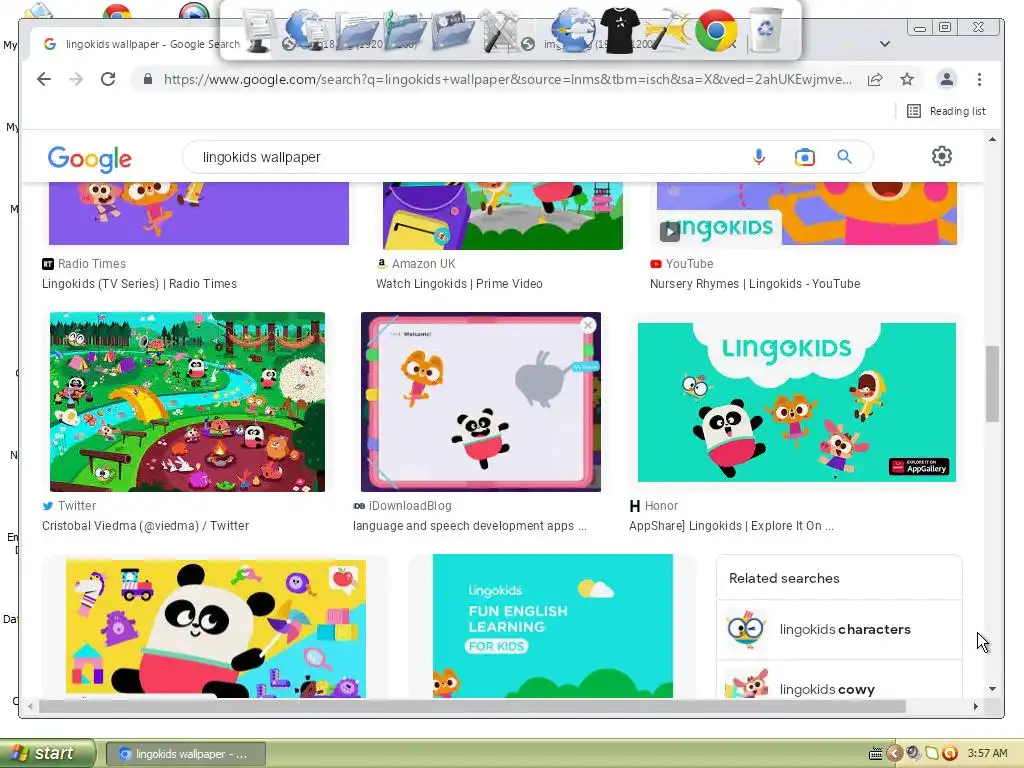Click the on-screen keyboard tray icon

[x=876, y=754]
